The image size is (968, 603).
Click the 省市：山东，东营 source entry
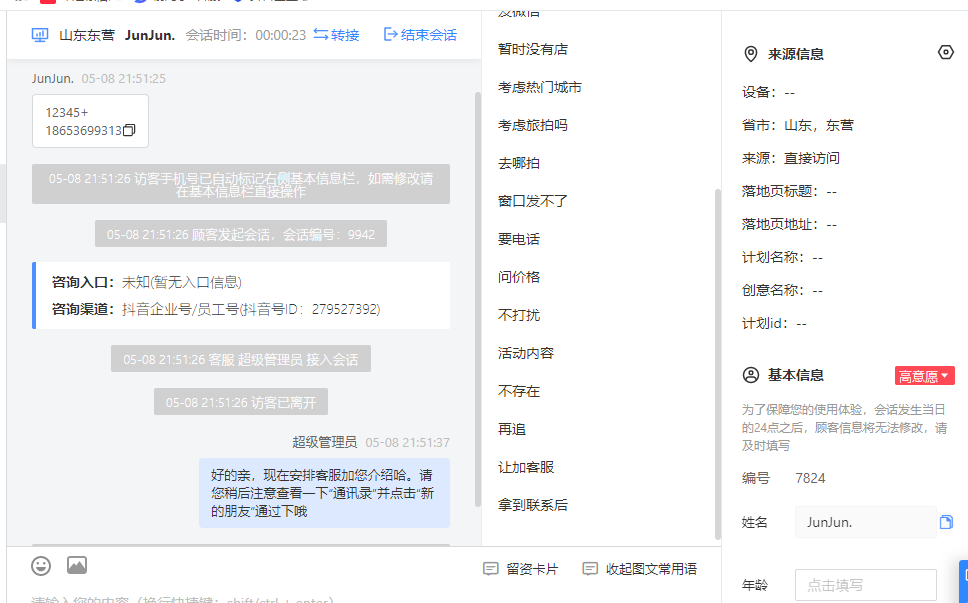pyautogui.click(x=798, y=125)
